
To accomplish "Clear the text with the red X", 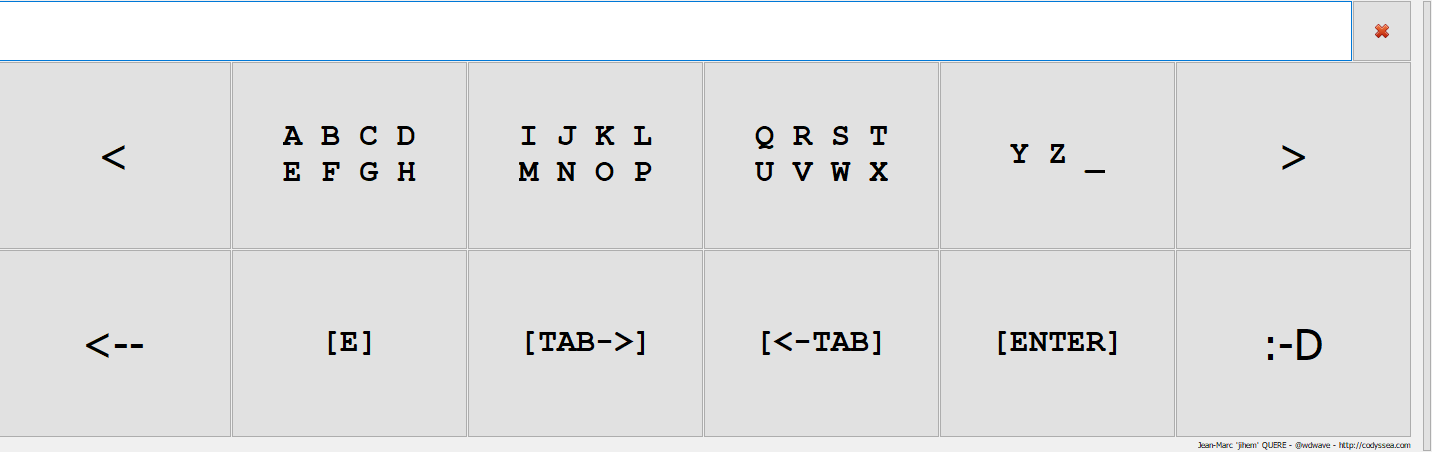I will click(x=1381, y=31).
